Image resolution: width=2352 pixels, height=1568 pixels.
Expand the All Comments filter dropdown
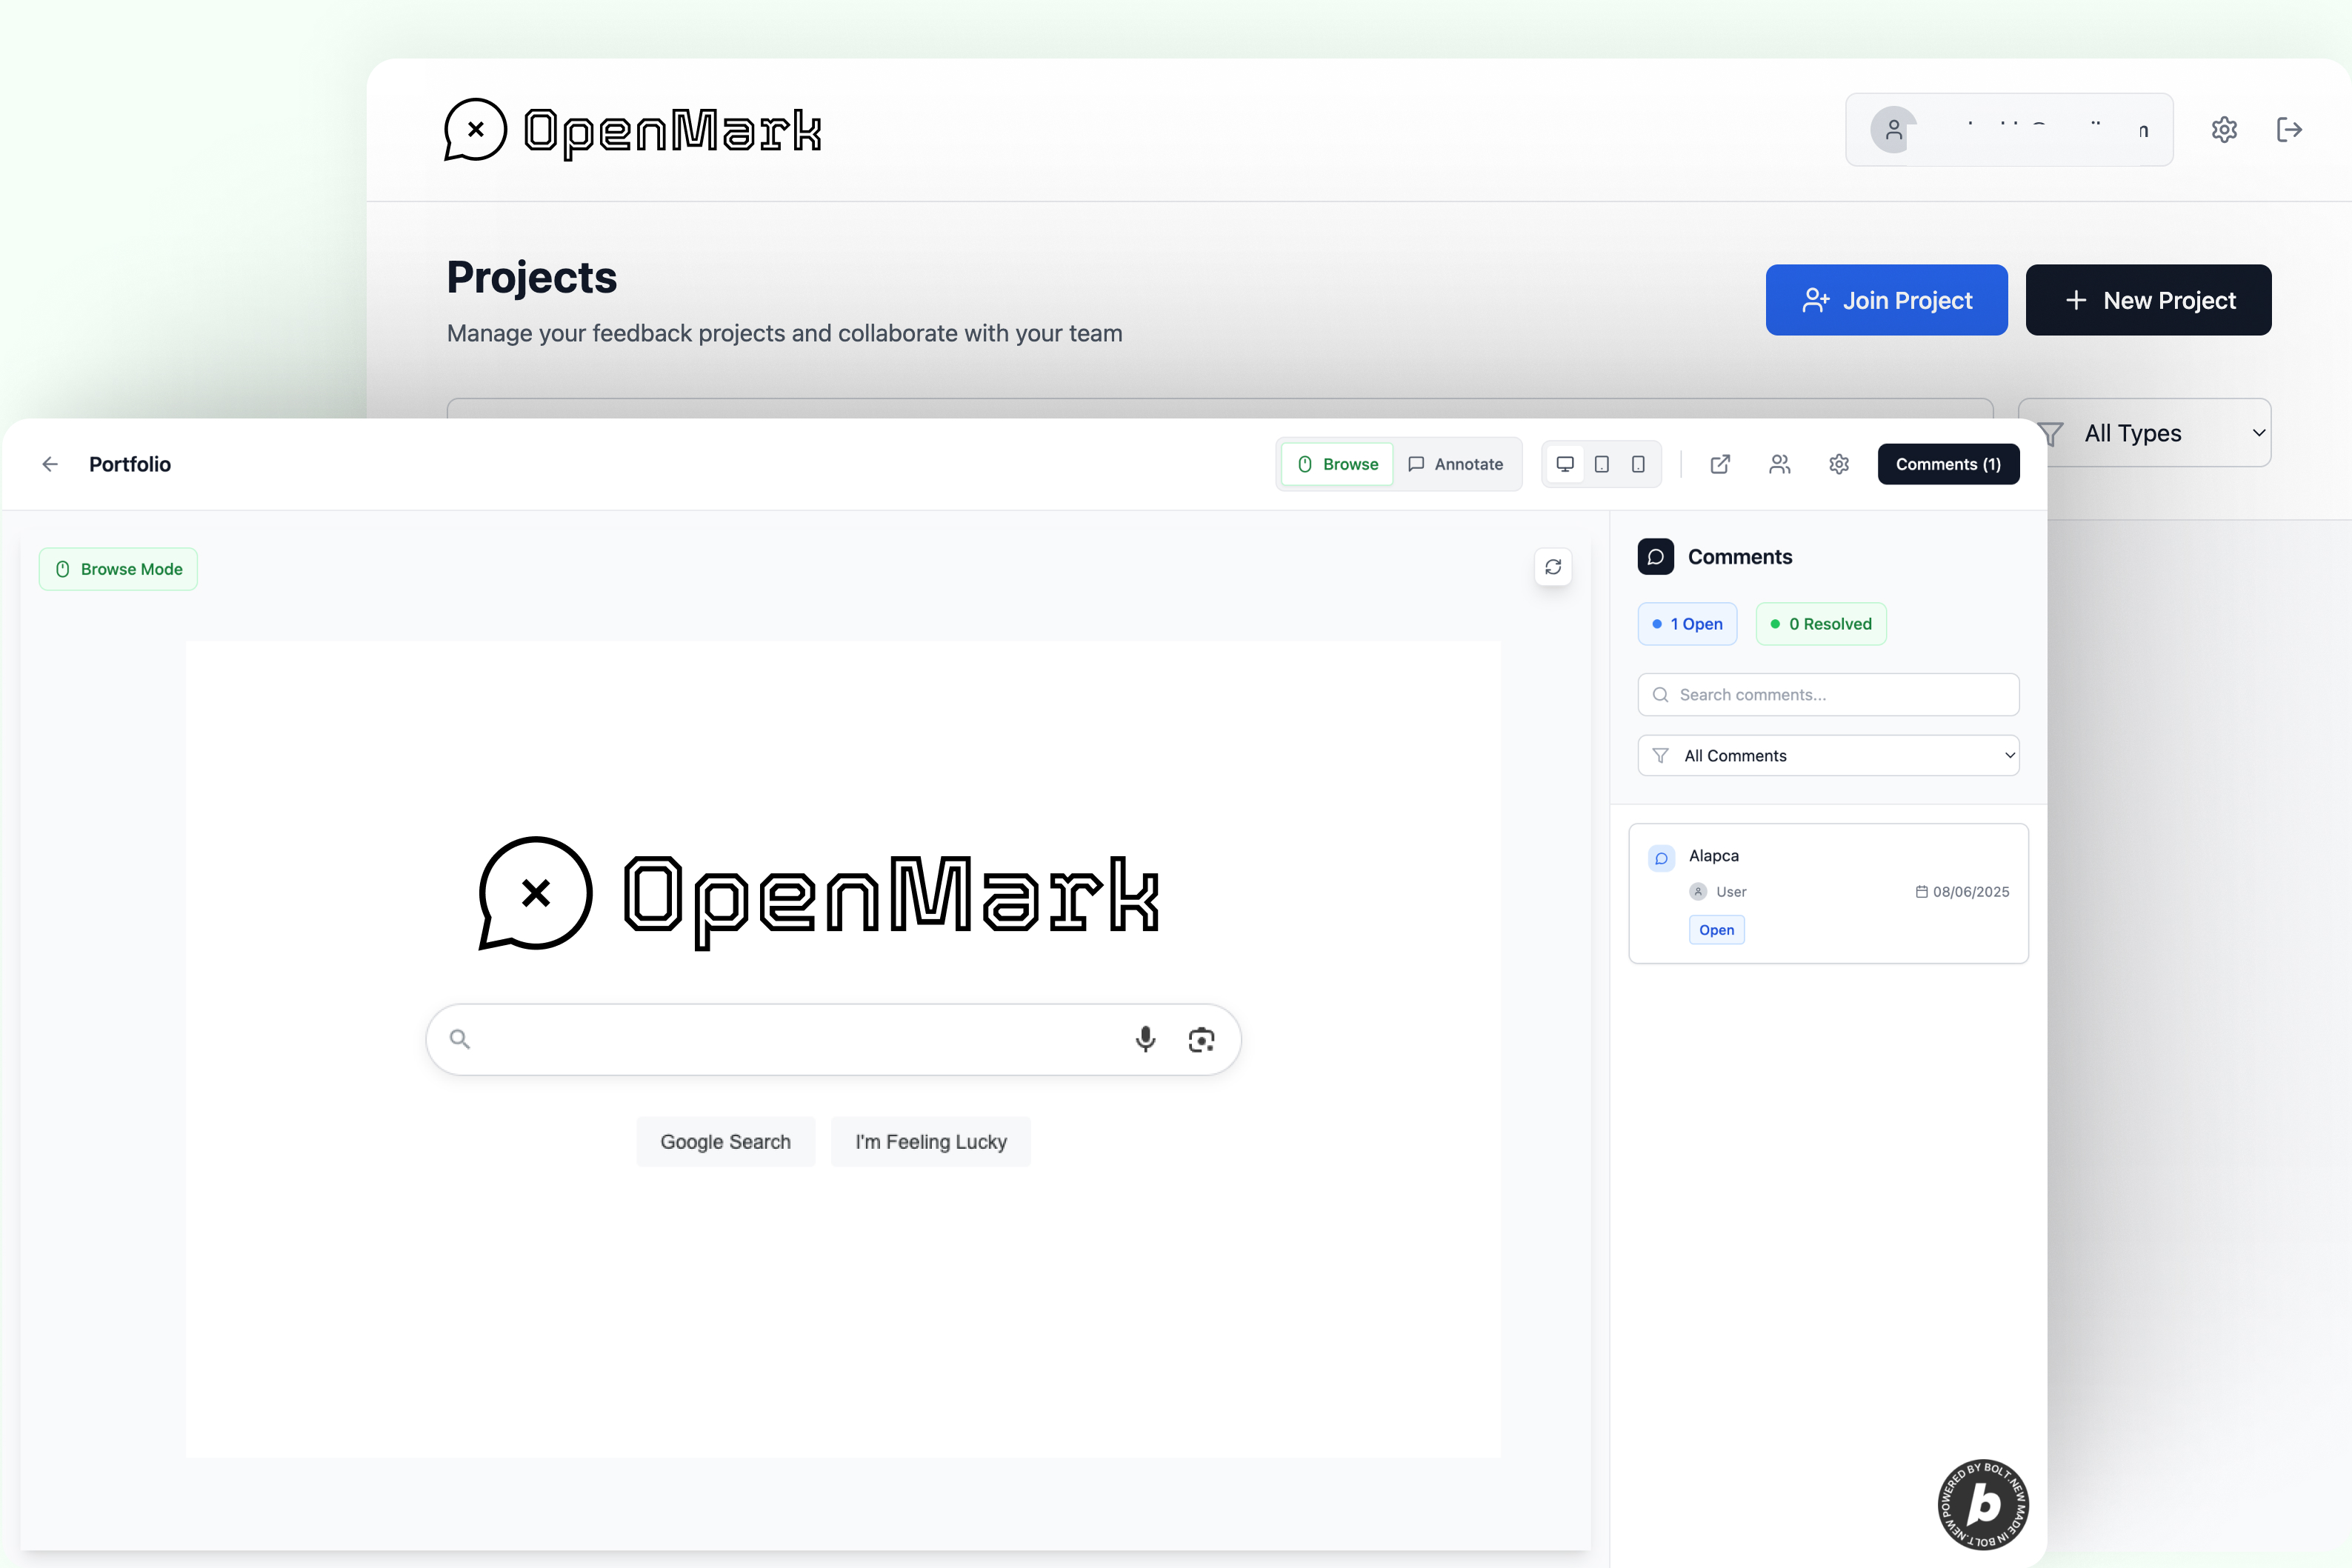pyautogui.click(x=1828, y=756)
